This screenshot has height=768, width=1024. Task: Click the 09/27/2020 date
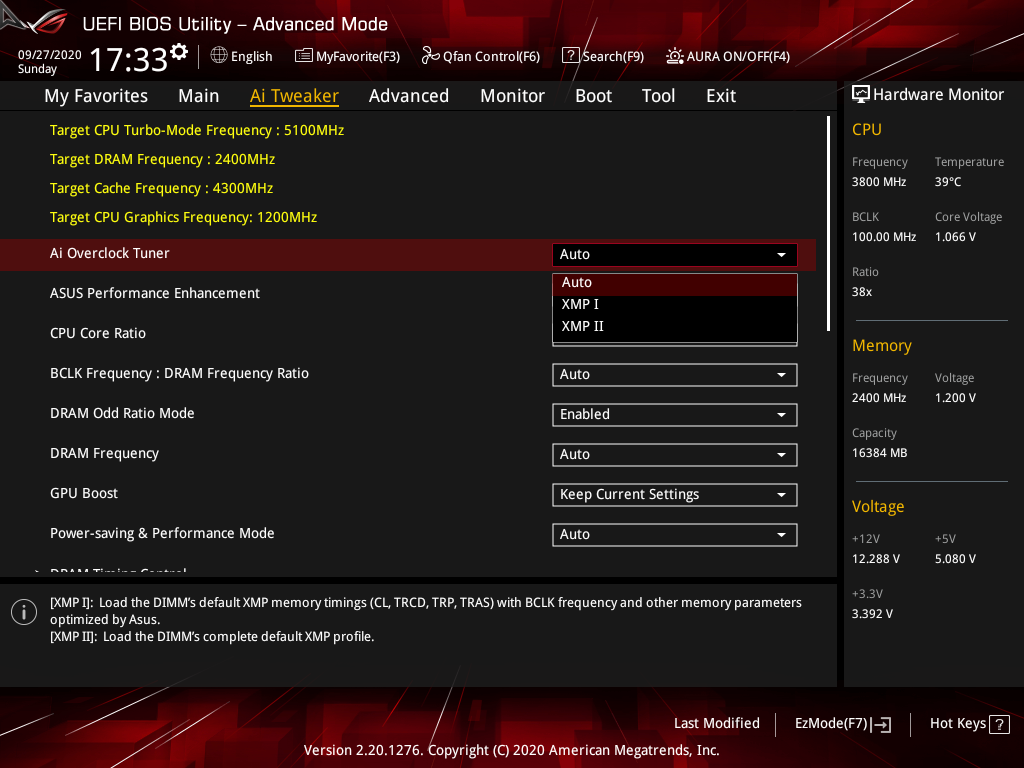pos(50,55)
